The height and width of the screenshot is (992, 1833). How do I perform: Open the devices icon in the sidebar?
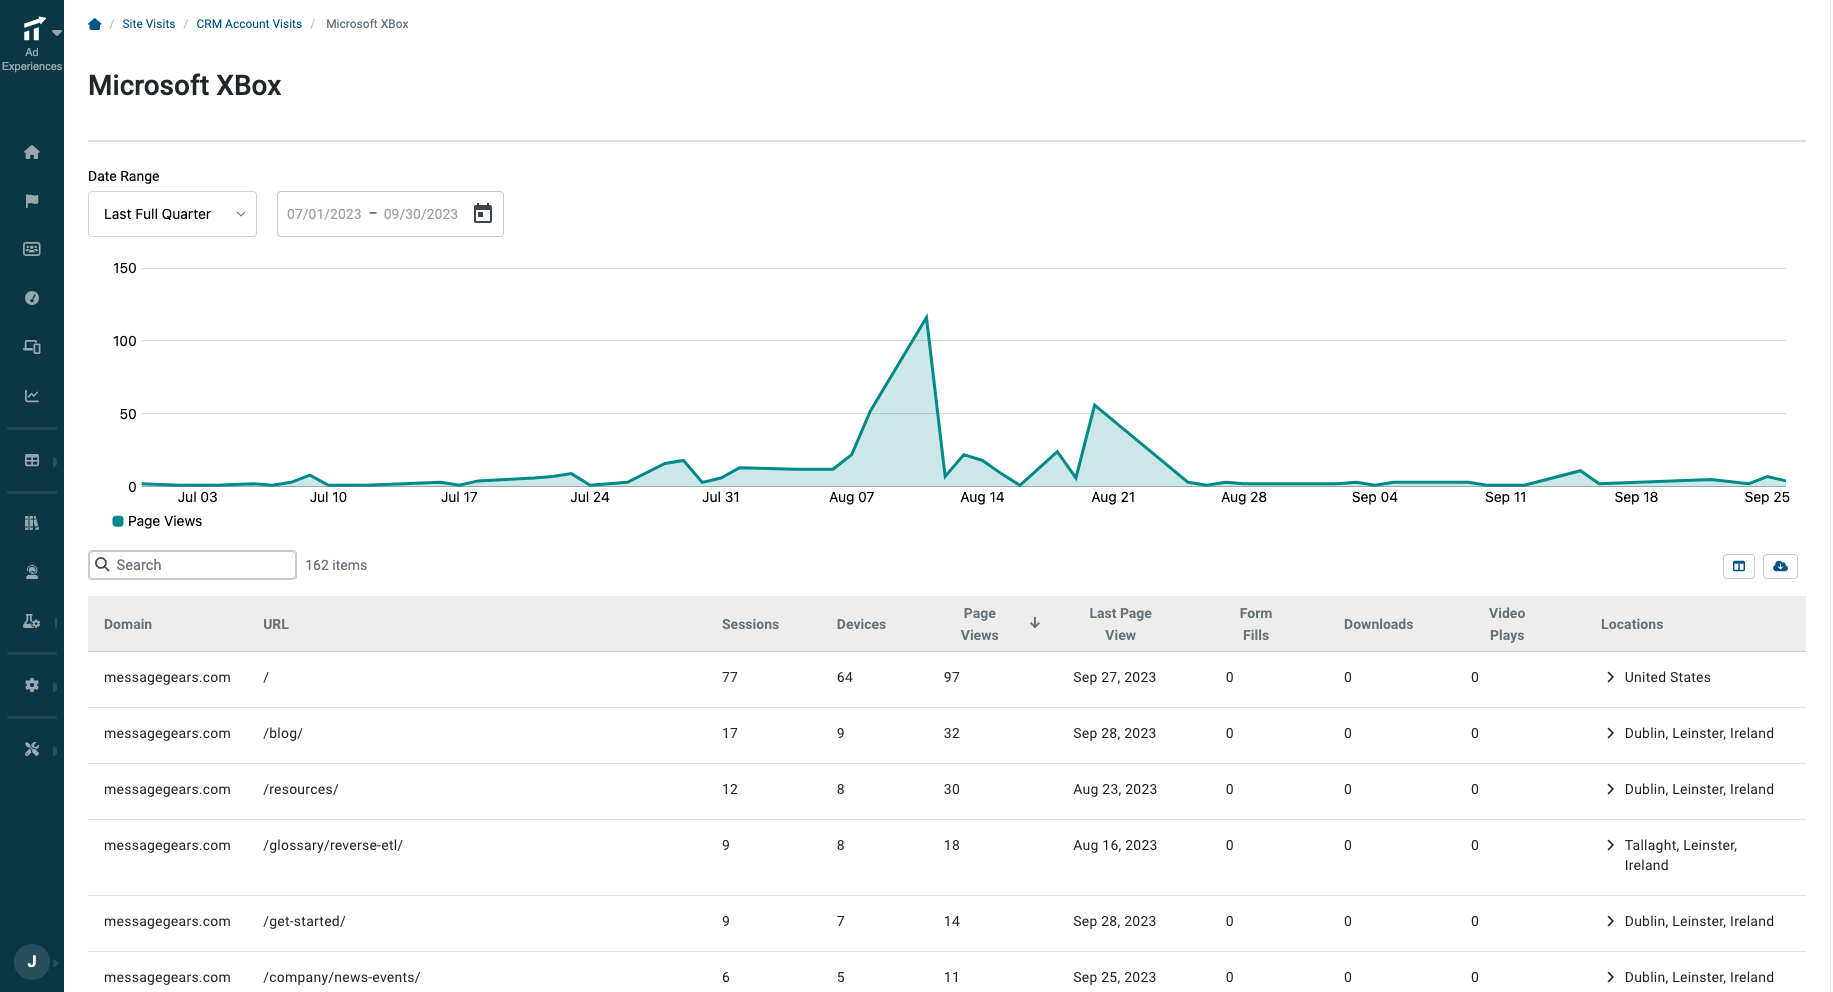pyautogui.click(x=32, y=347)
